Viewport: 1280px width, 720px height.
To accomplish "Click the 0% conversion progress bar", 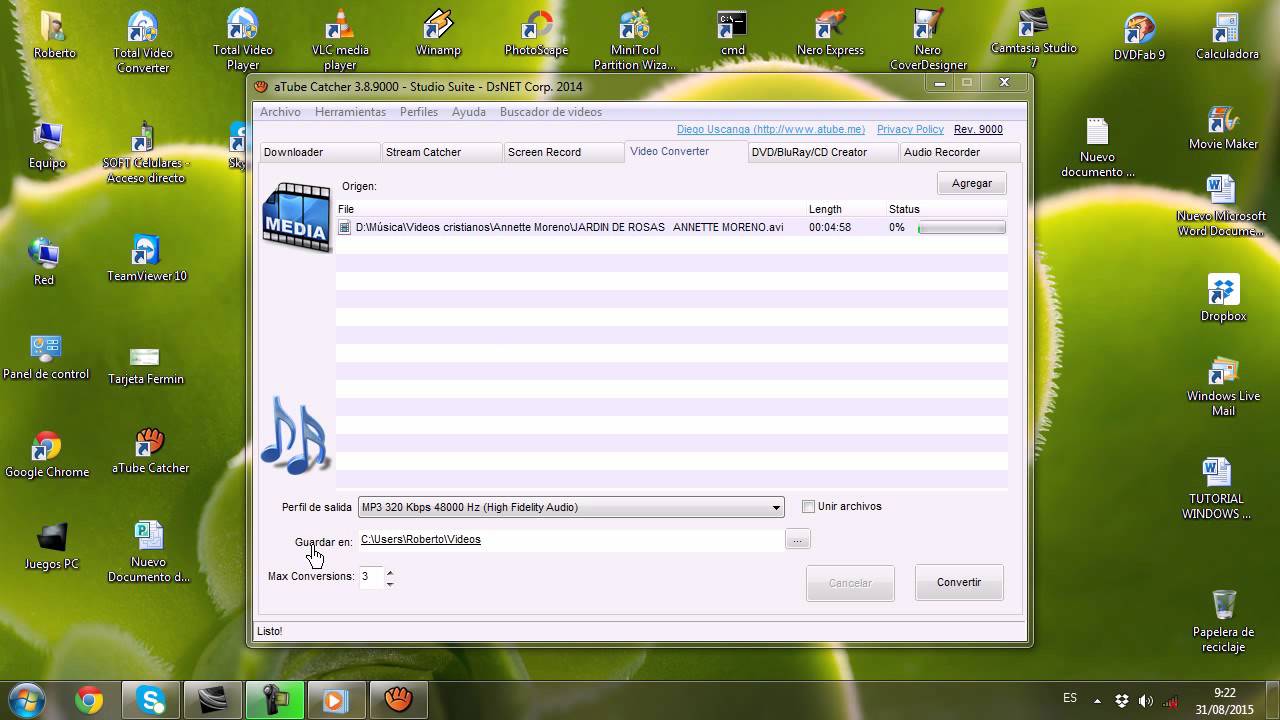I will (x=961, y=228).
